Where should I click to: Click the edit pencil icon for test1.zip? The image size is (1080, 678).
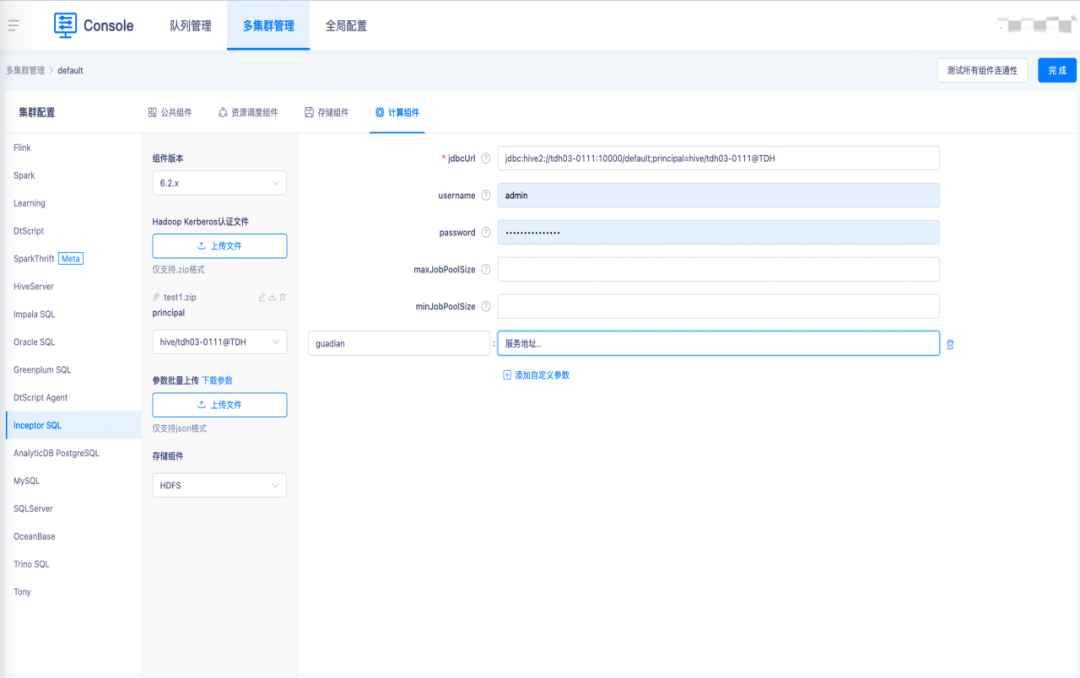(262, 297)
